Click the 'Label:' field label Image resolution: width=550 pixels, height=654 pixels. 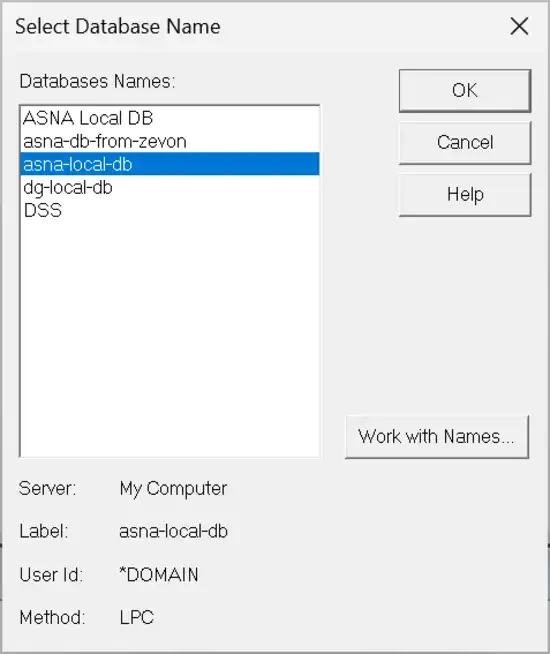(44, 531)
